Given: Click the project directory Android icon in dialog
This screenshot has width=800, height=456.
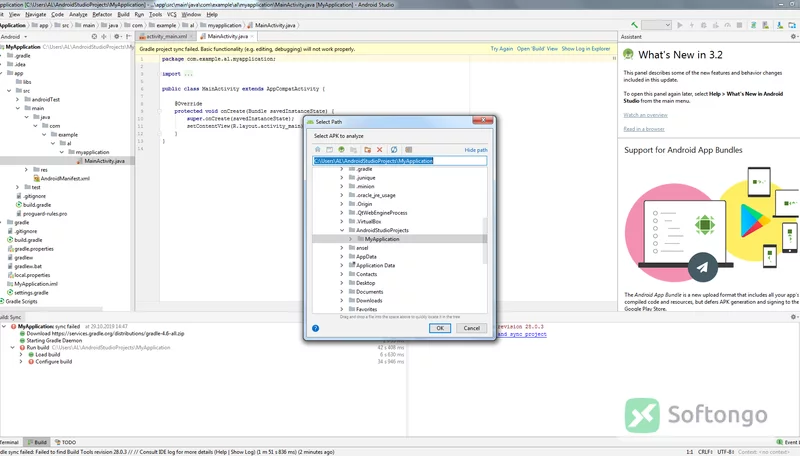Looking at the screenshot, I should [341, 149].
